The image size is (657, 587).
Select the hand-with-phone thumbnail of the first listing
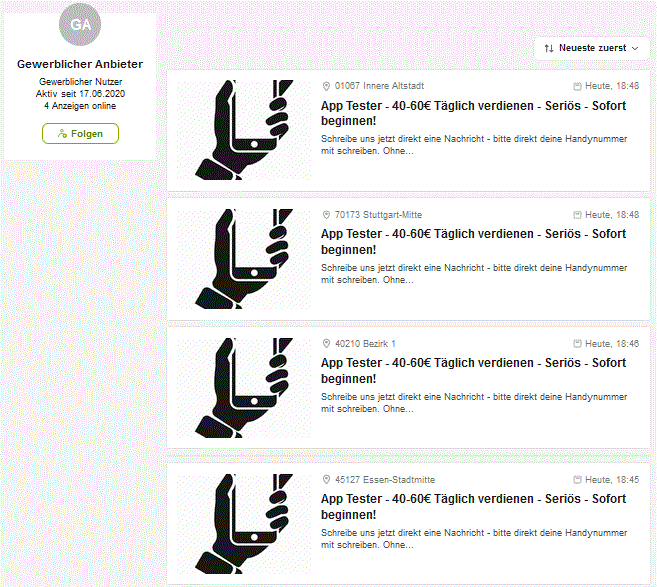coord(244,130)
